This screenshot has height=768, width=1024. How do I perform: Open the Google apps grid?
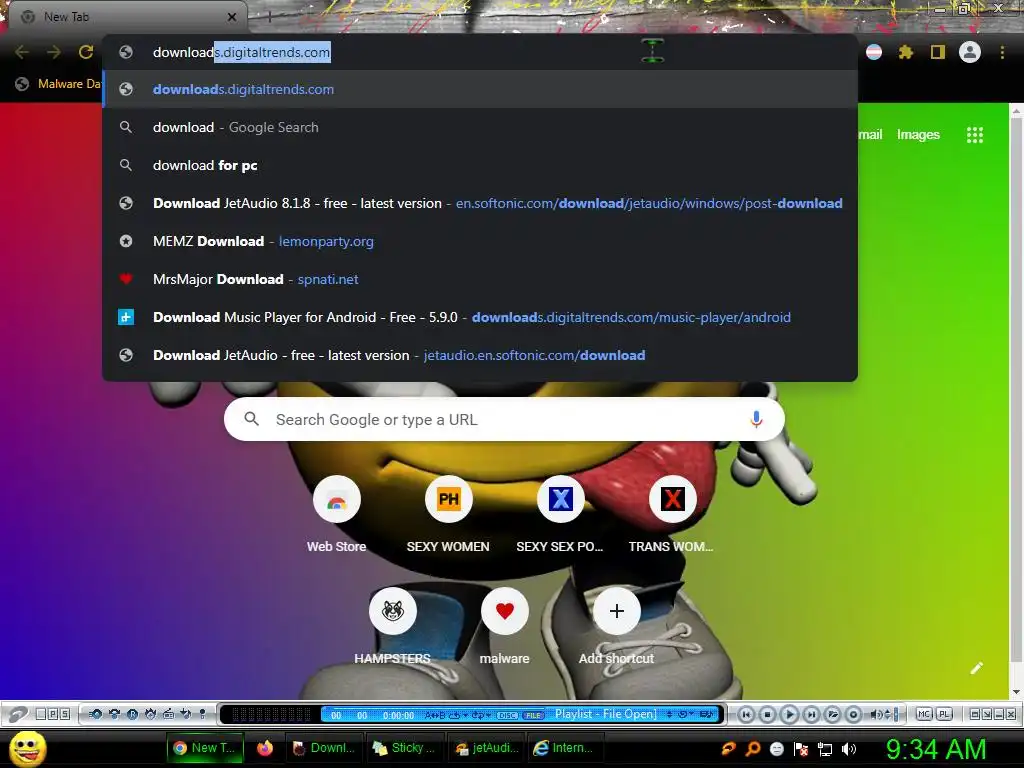974,135
